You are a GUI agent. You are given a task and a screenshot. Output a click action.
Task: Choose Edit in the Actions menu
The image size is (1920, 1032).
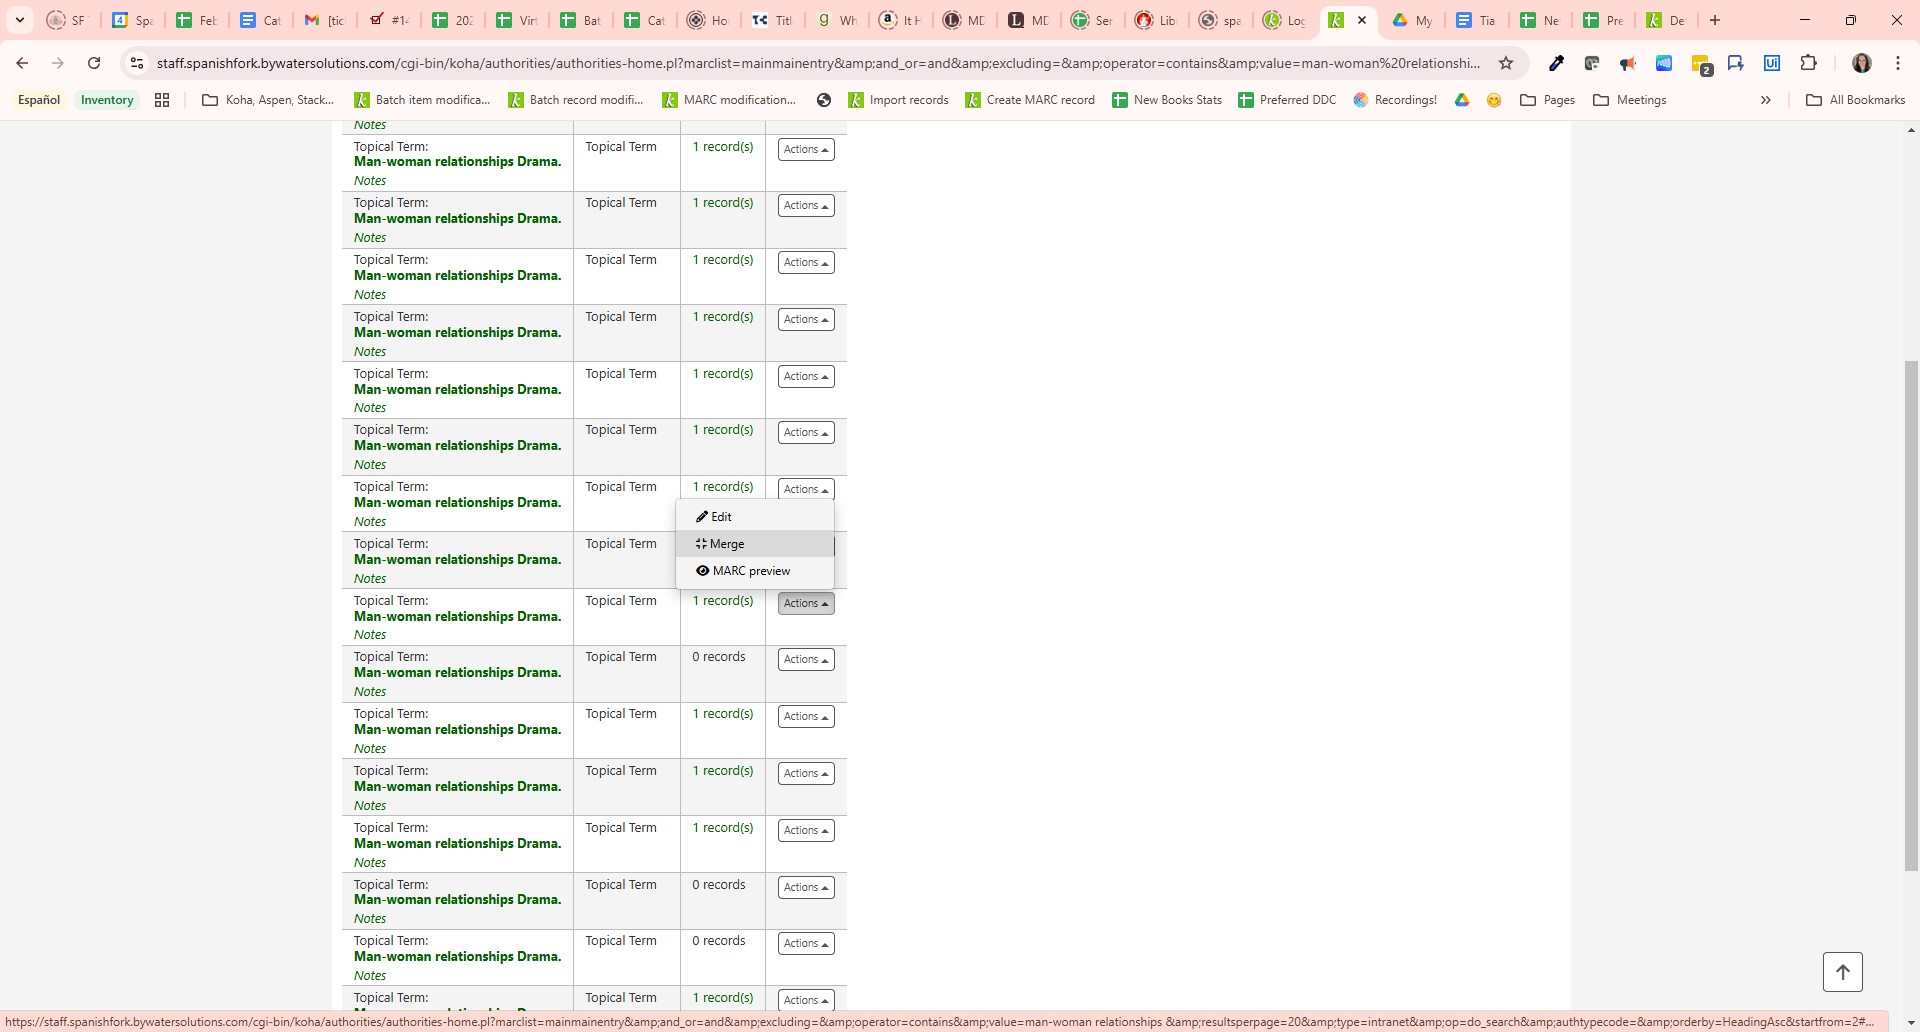pos(721,517)
